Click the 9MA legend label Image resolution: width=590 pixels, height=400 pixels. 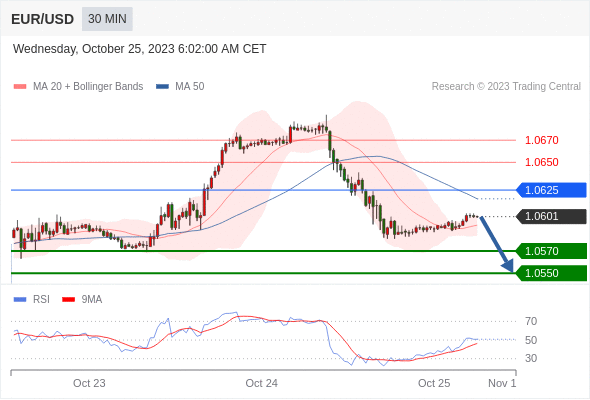(x=92, y=300)
